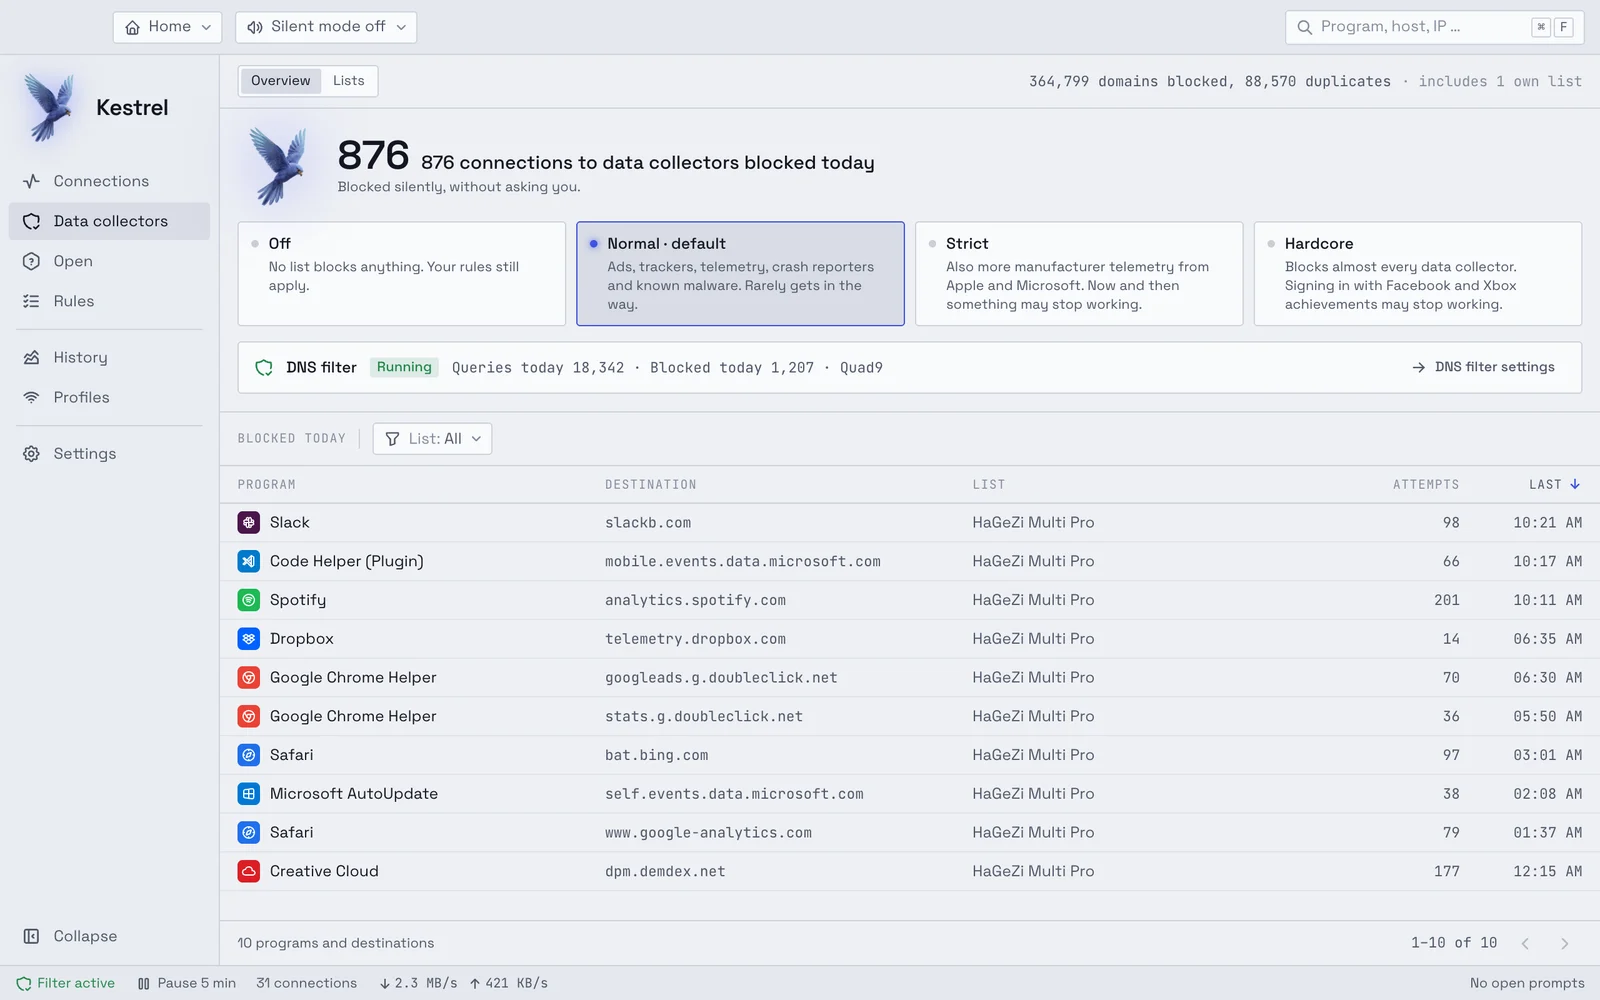Switch to the Lists tab
The image size is (1600, 1000).
tap(348, 81)
